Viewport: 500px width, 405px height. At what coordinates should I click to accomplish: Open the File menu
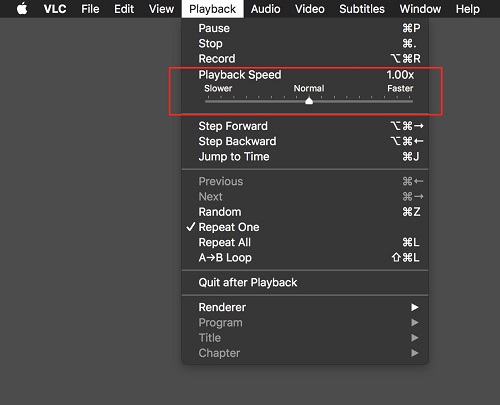pos(90,9)
